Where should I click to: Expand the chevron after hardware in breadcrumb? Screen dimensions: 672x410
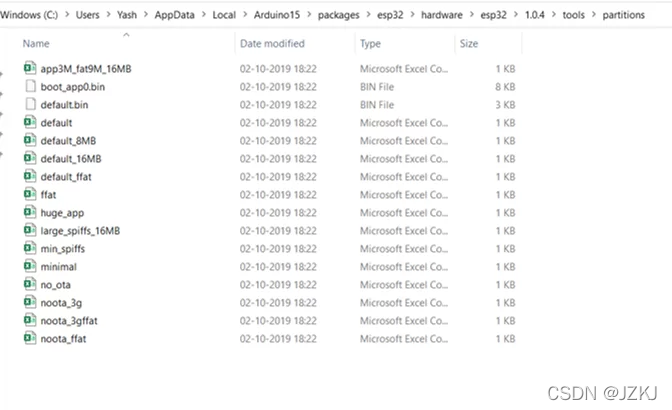pos(472,15)
